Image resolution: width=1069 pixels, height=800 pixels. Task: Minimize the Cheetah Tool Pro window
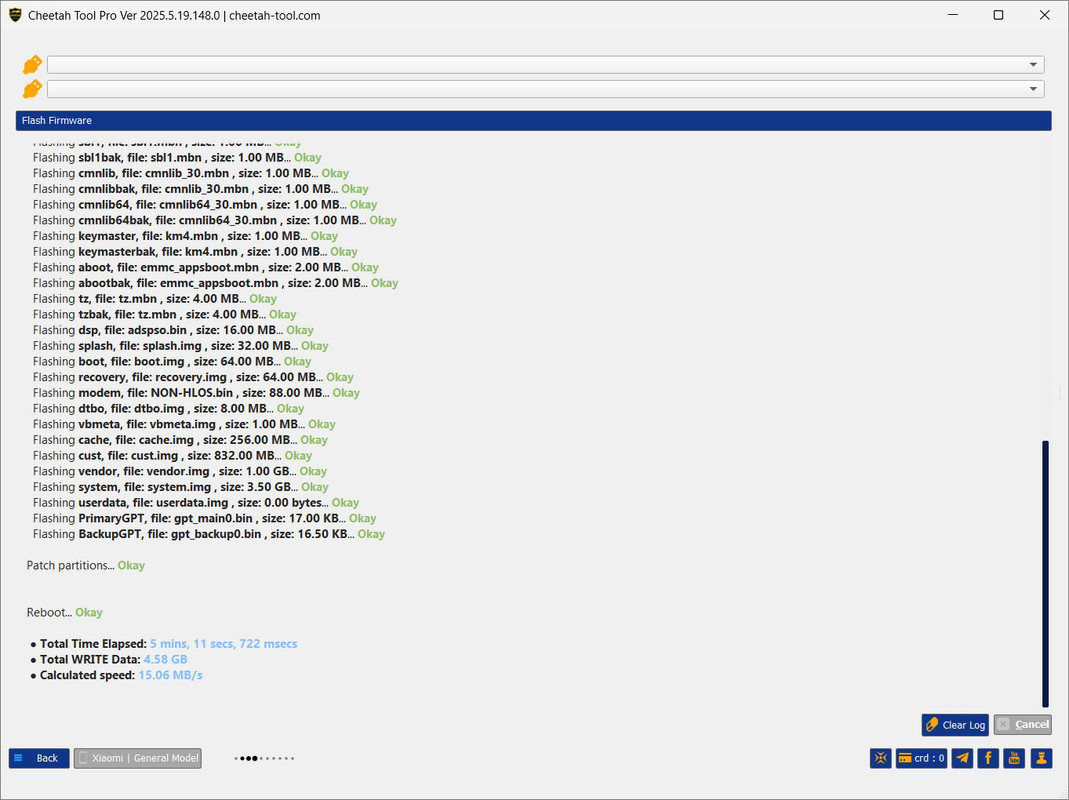[953, 15]
